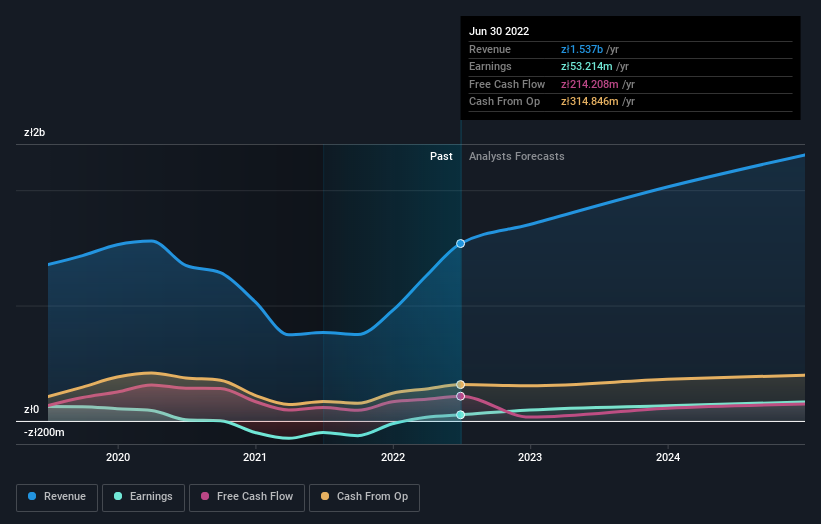Select the 2024 x-axis label
Screen dimensions: 821x524
coord(668,458)
